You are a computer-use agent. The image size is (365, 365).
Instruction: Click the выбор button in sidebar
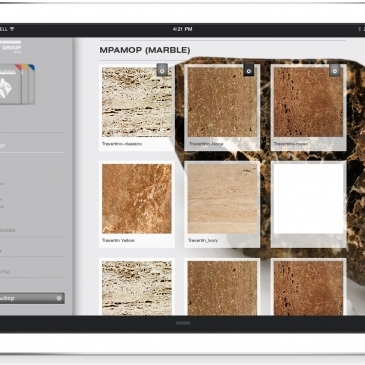pos(32,298)
